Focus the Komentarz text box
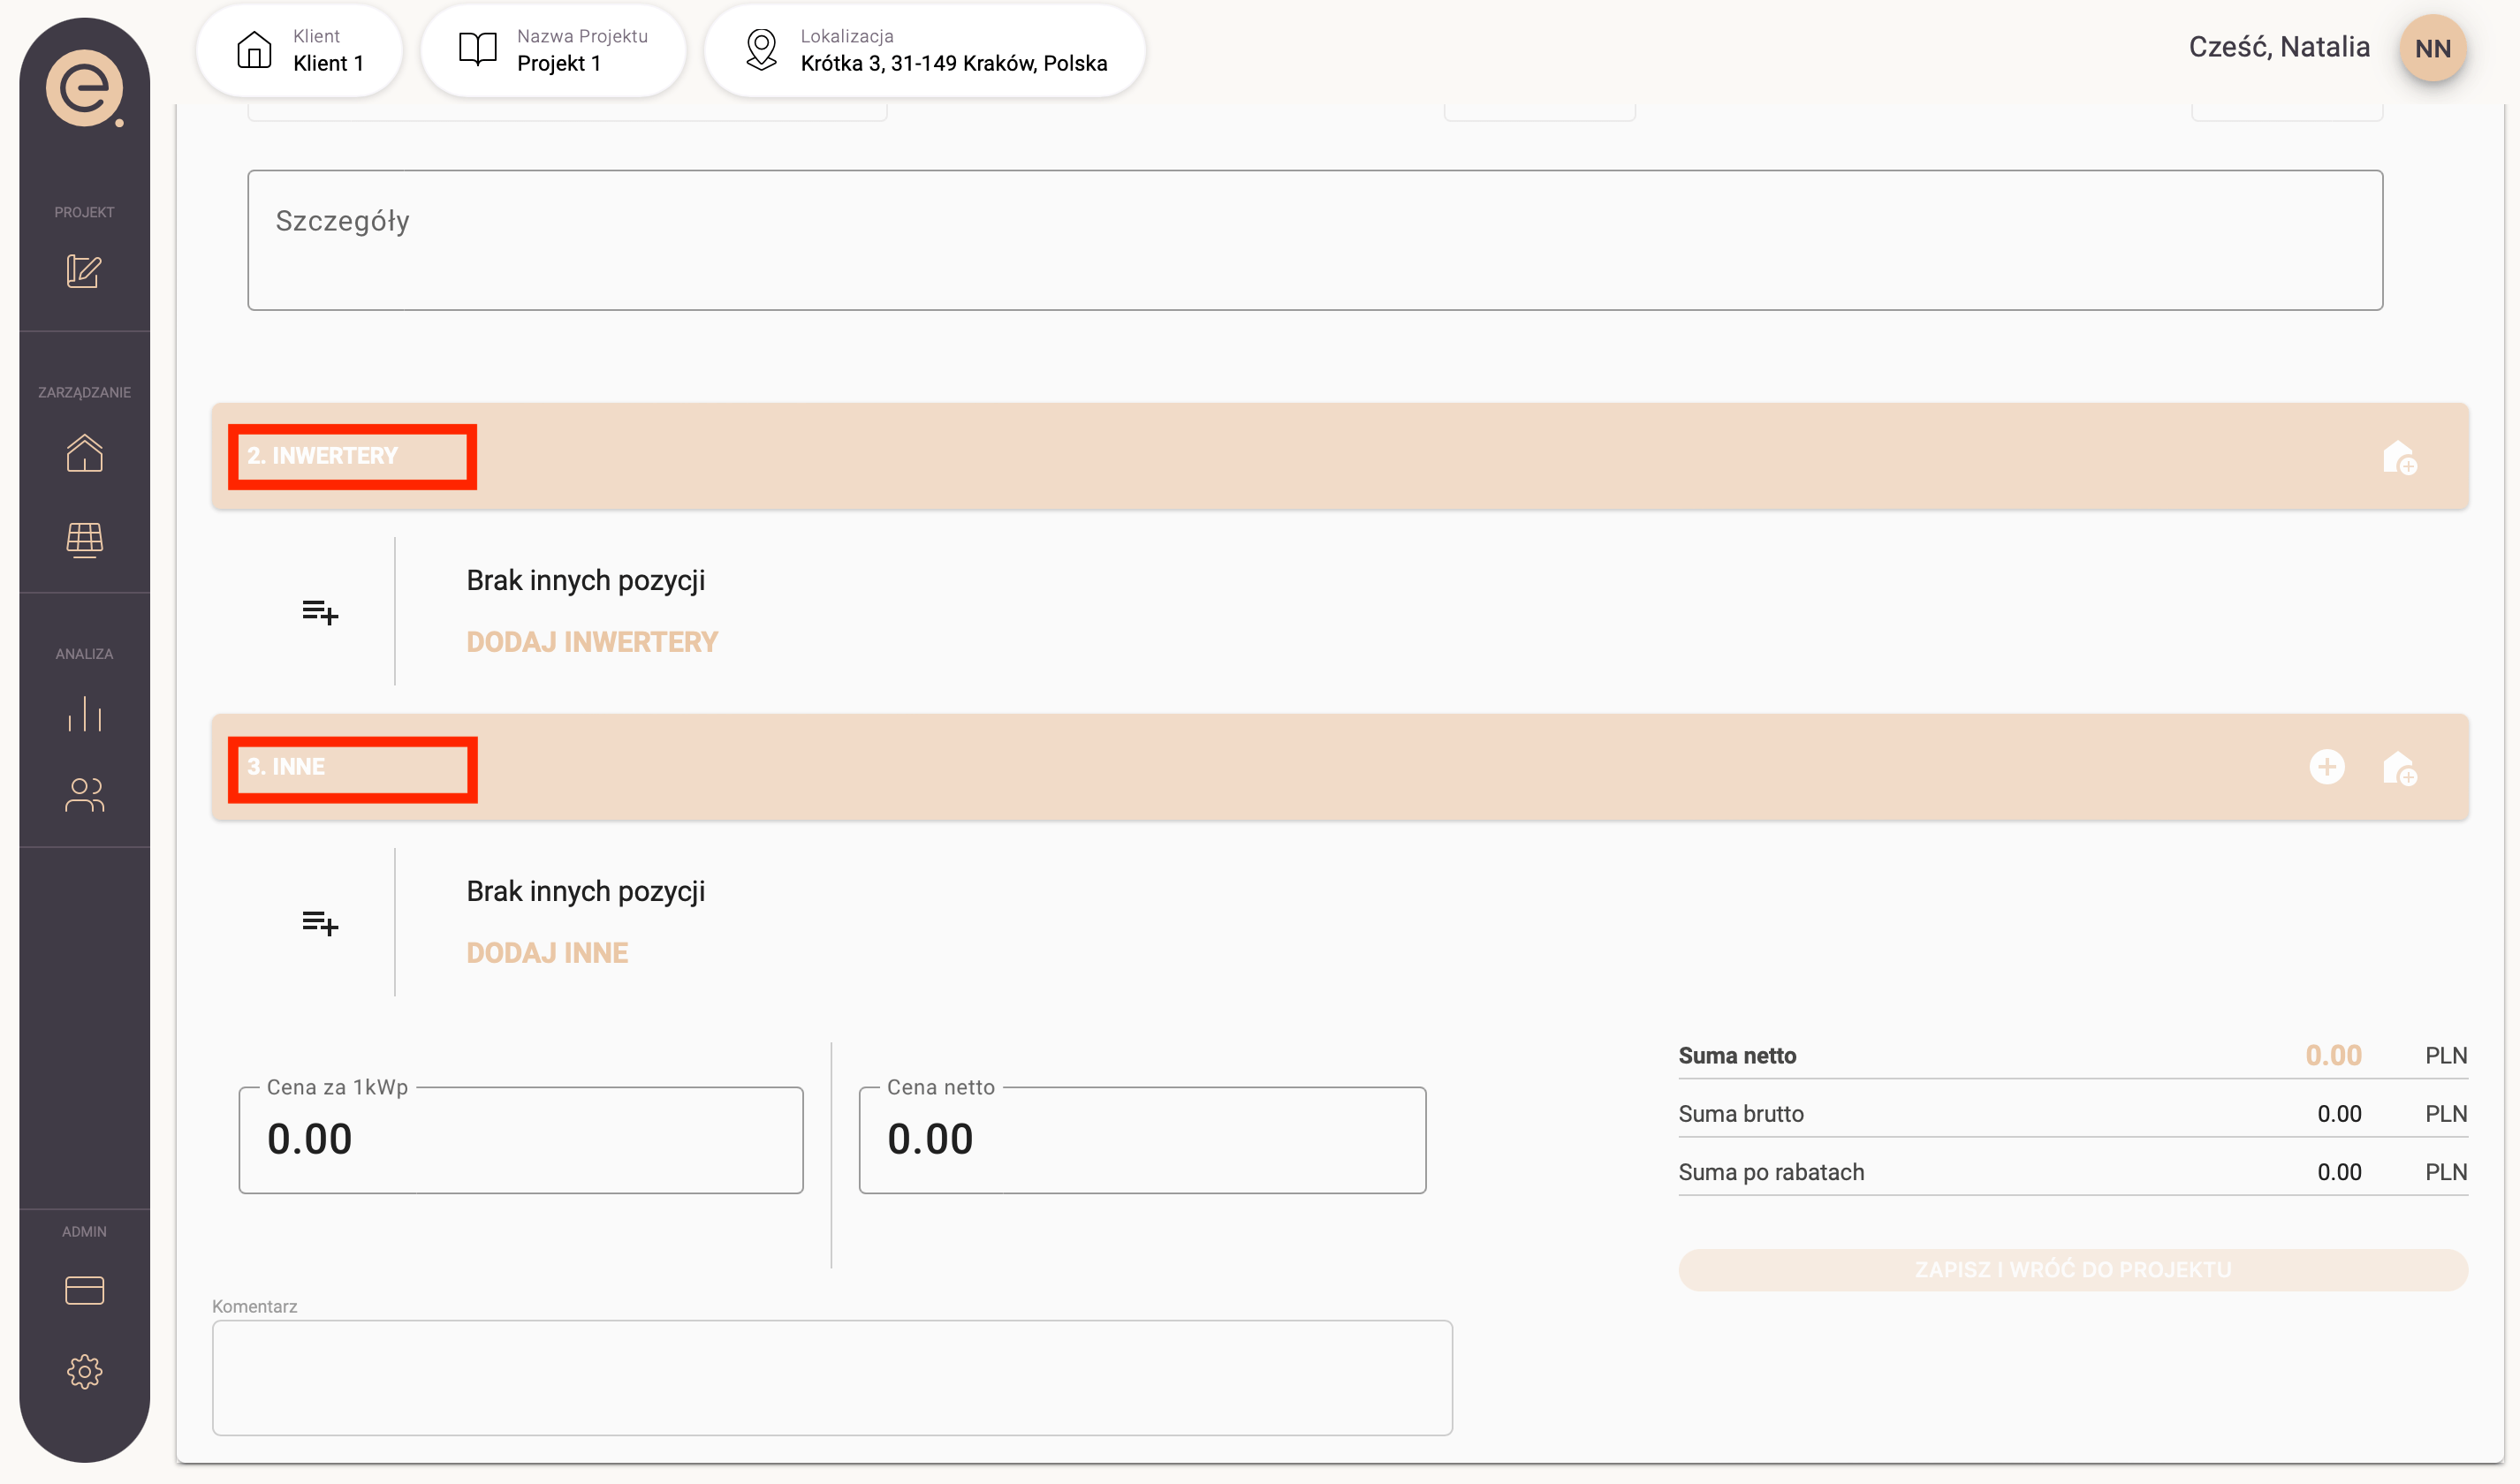The height and width of the screenshot is (1484, 2520). tap(832, 1378)
